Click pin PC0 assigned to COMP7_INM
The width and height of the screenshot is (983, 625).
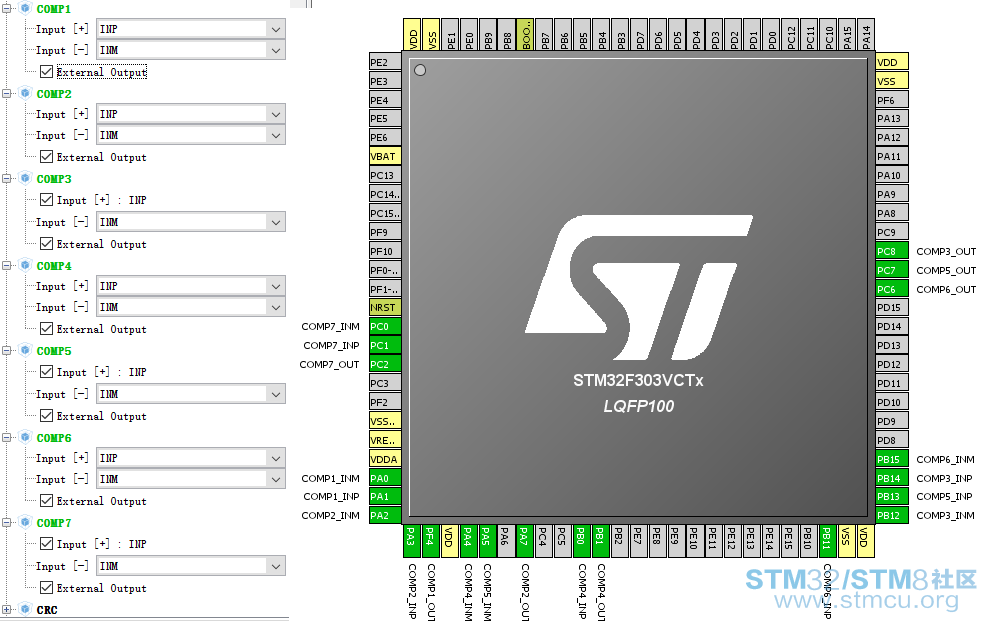point(385,327)
